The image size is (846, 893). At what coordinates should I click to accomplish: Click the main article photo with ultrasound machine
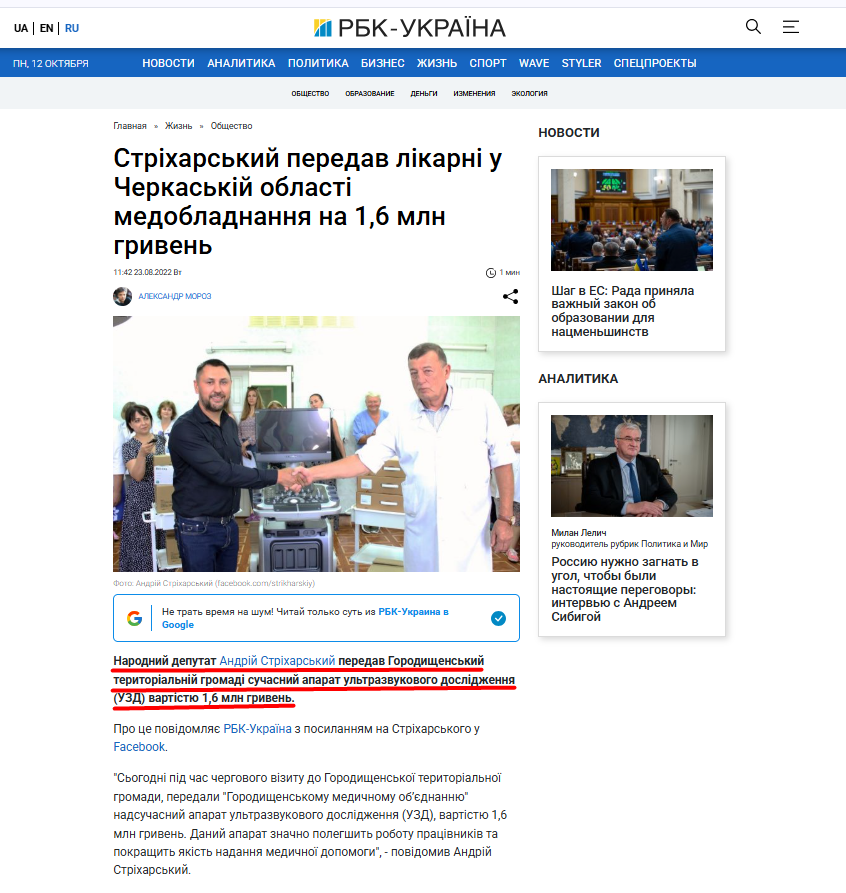click(x=316, y=444)
